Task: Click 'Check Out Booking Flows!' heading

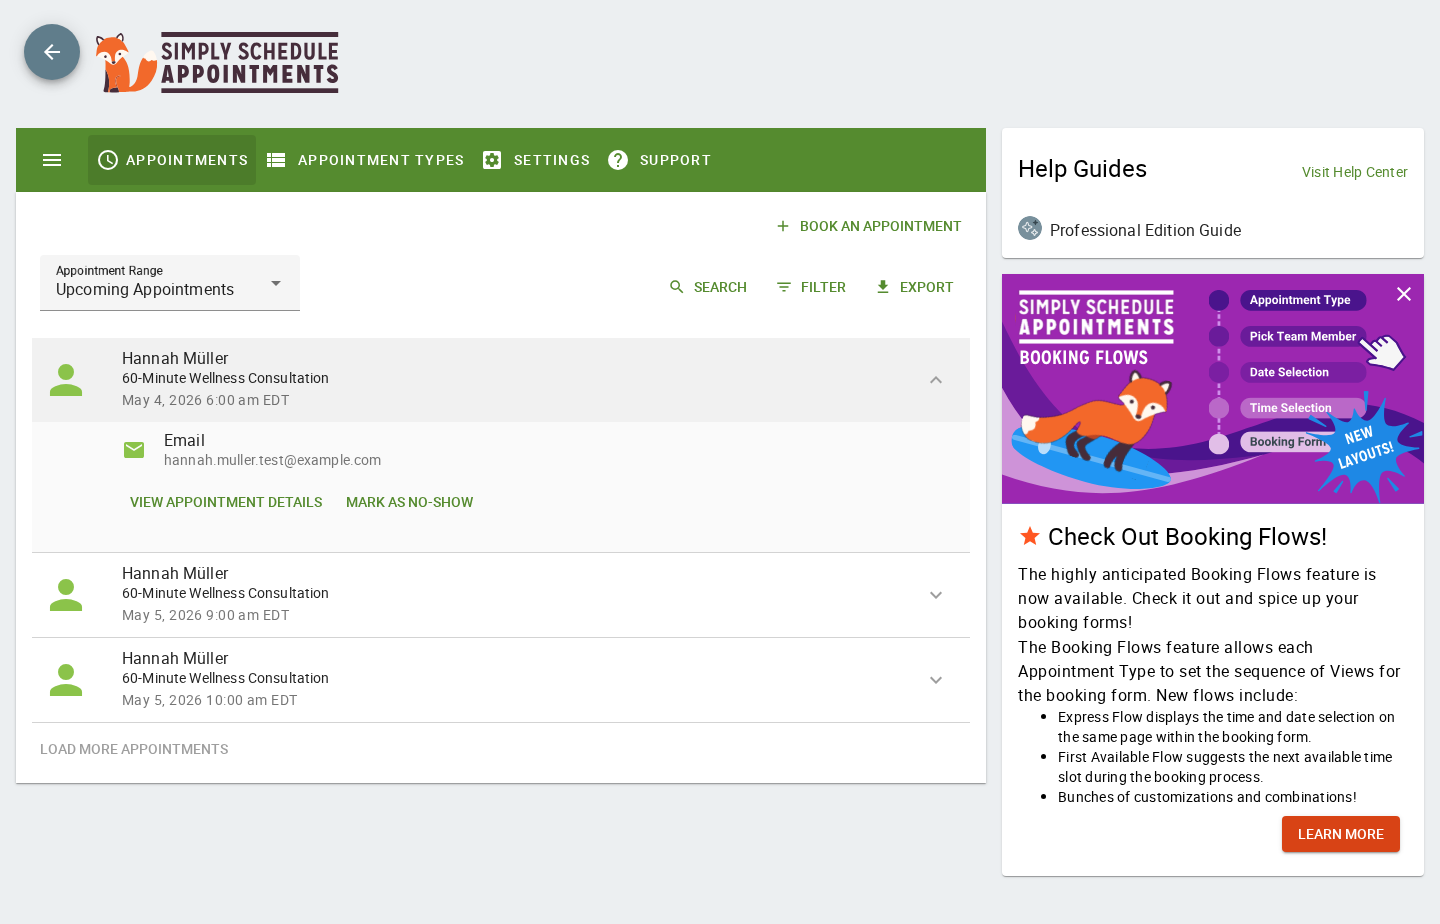Action: click(x=1187, y=537)
